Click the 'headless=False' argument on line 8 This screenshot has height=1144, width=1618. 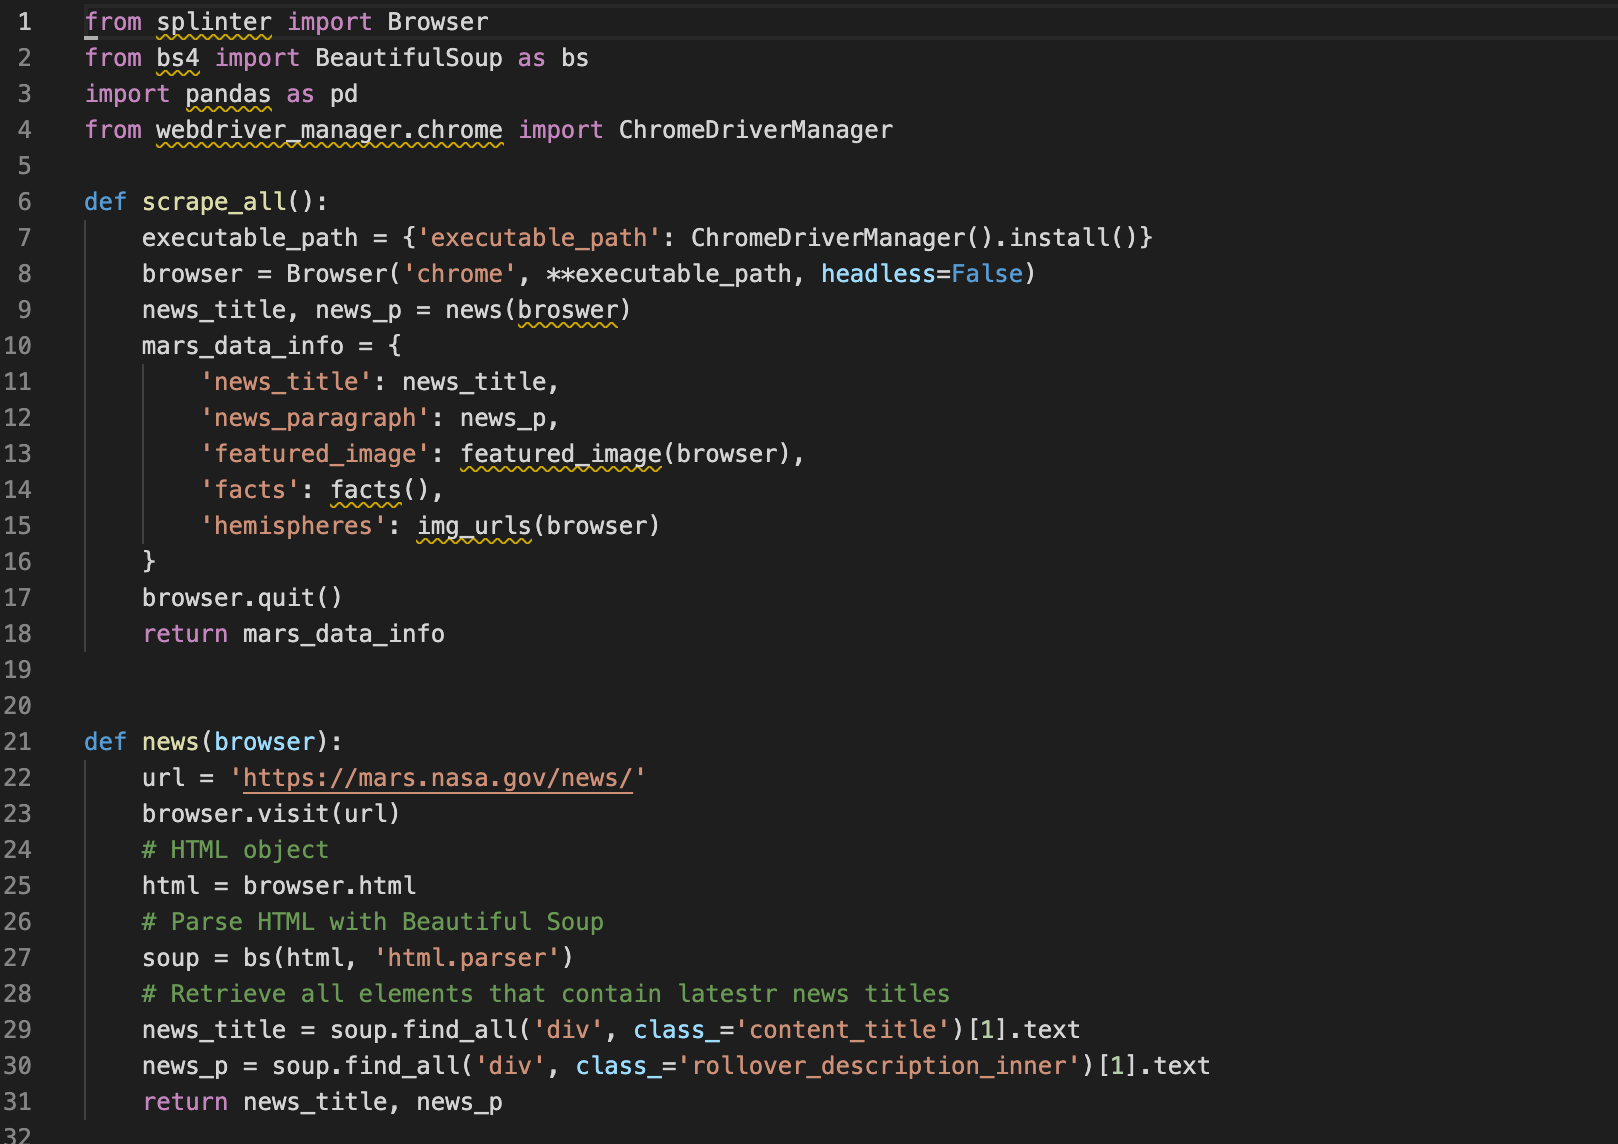tap(925, 273)
